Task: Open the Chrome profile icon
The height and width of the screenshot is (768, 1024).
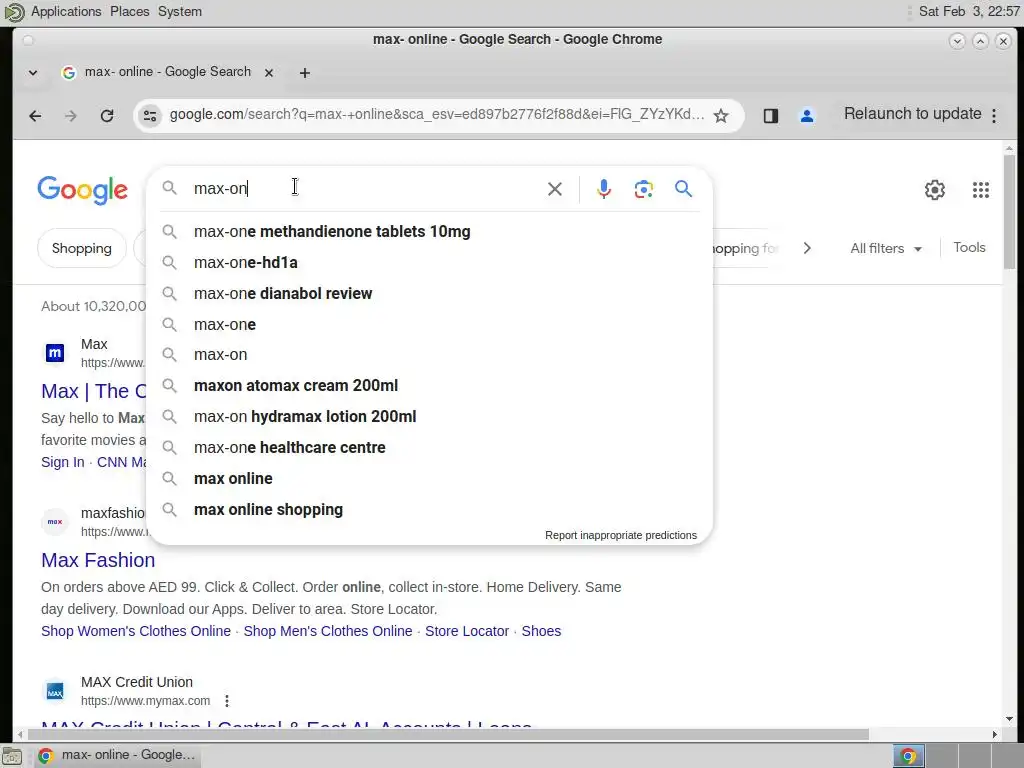Action: point(807,116)
